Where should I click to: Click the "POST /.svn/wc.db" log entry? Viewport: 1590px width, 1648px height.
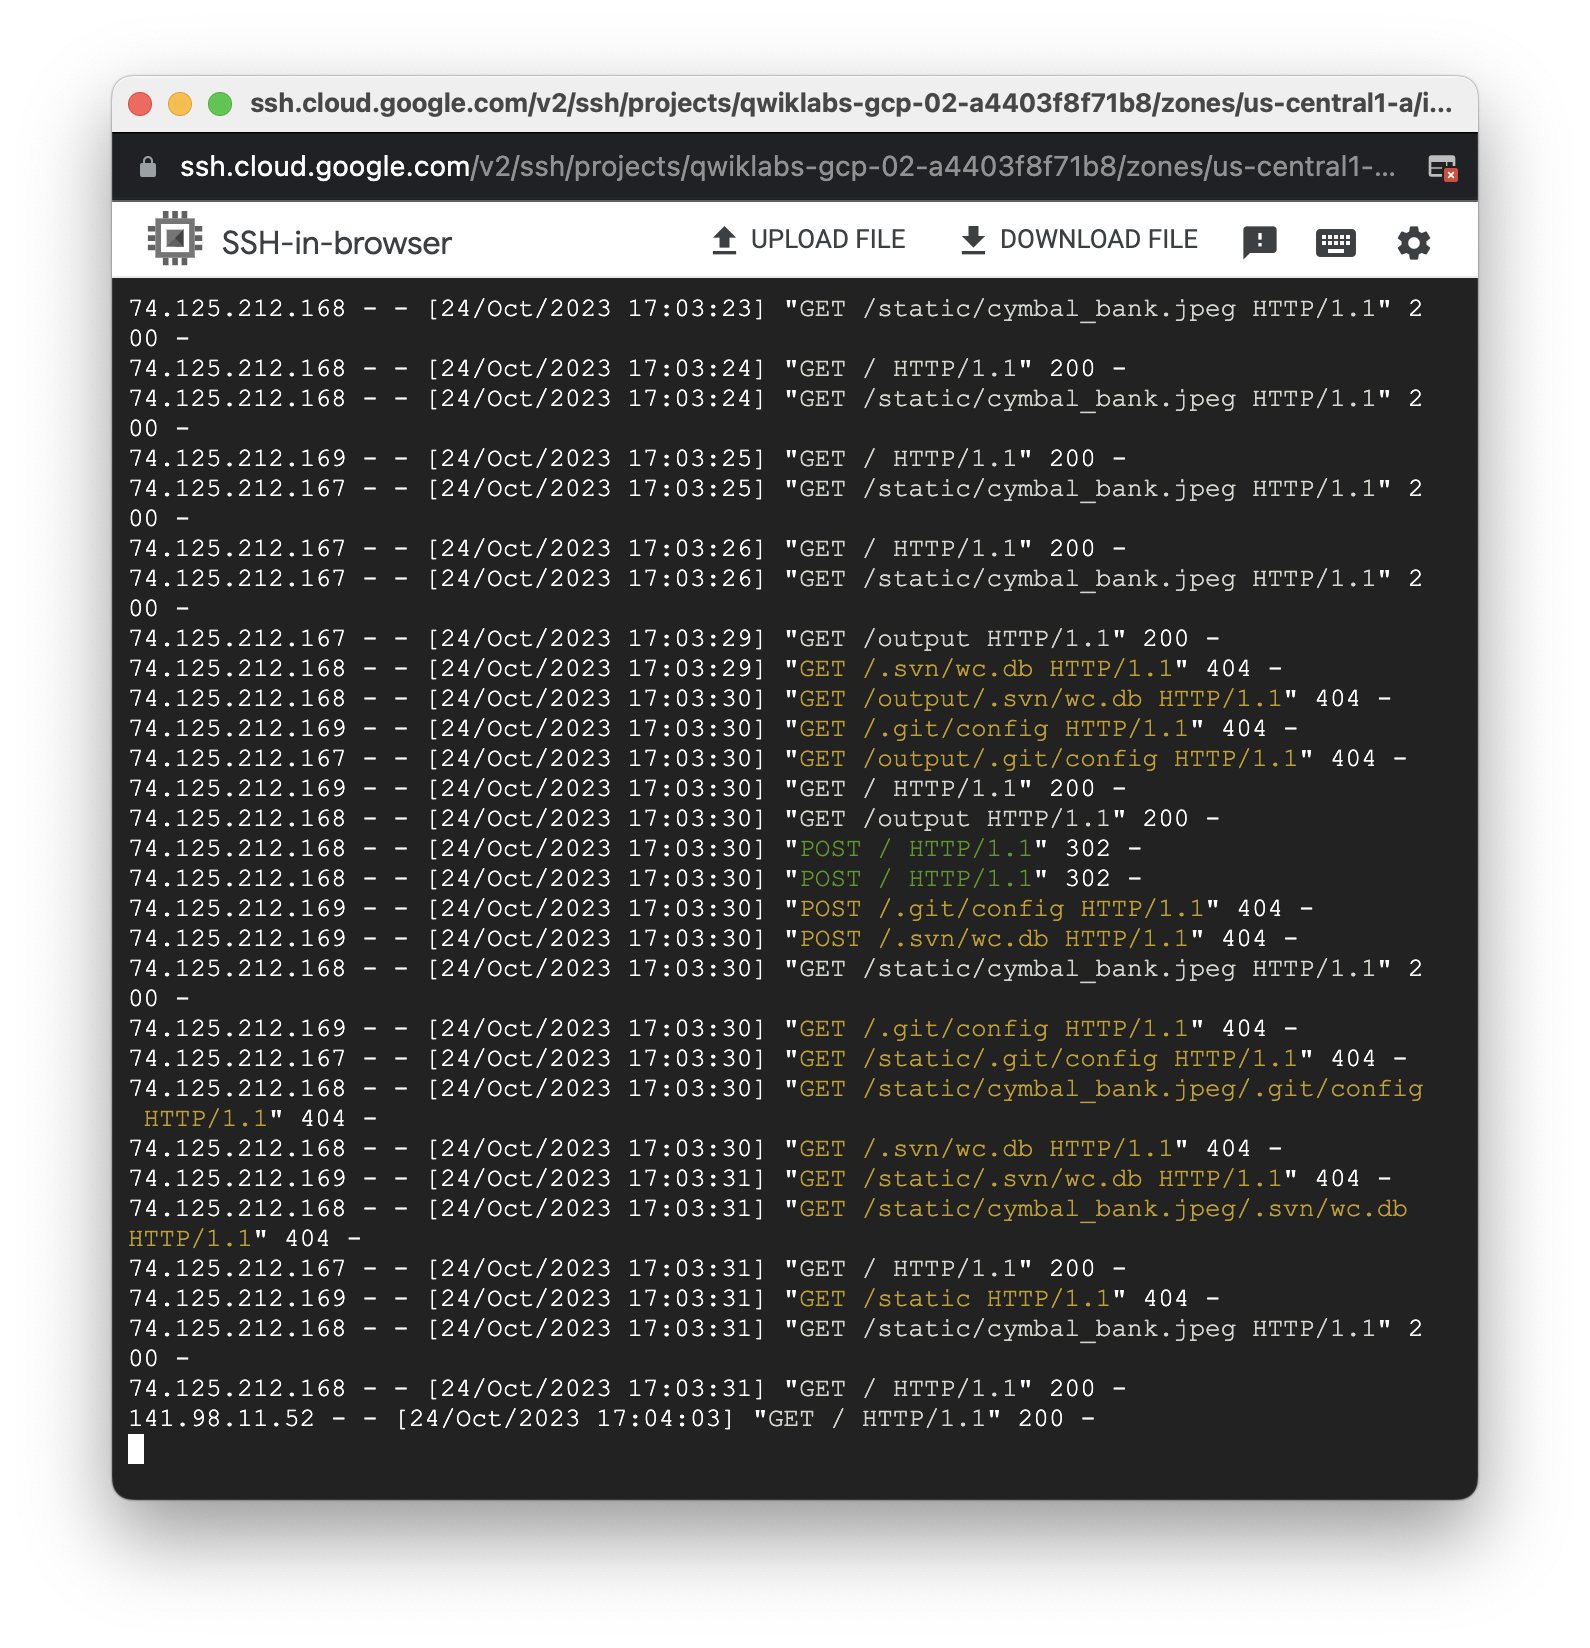click(713, 938)
